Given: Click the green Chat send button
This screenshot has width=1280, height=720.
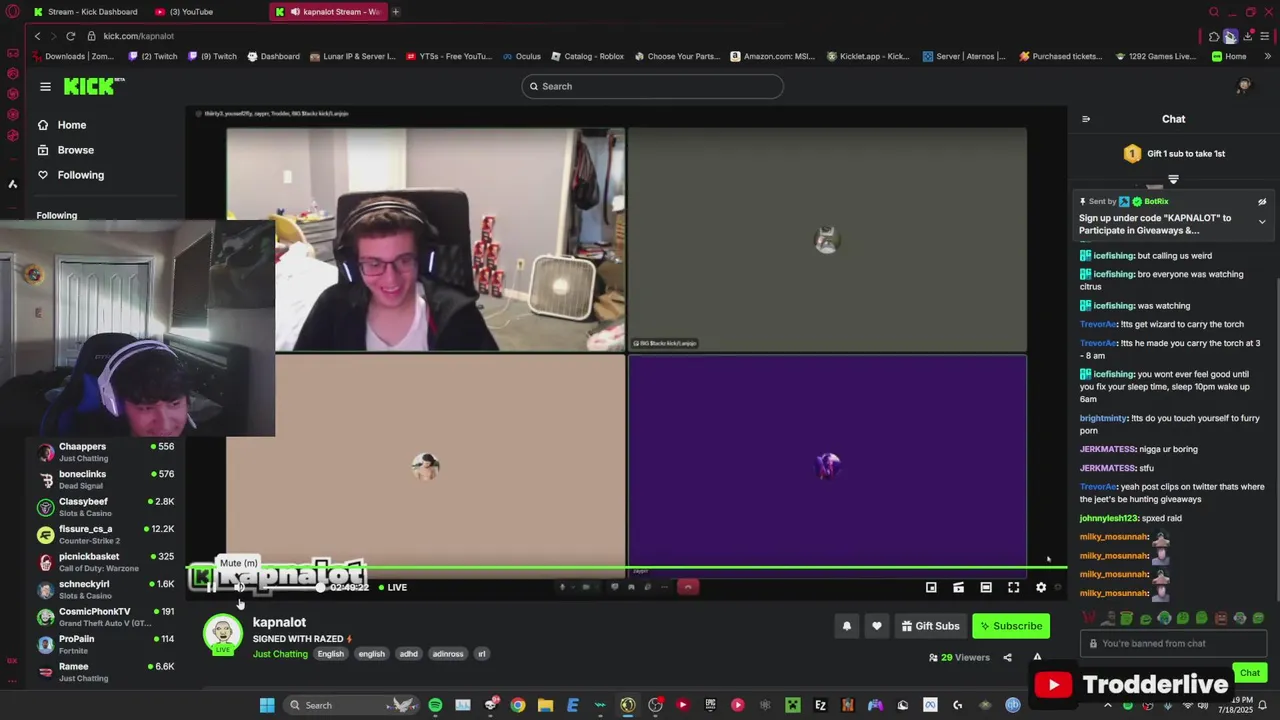Looking at the screenshot, I should [1250, 673].
